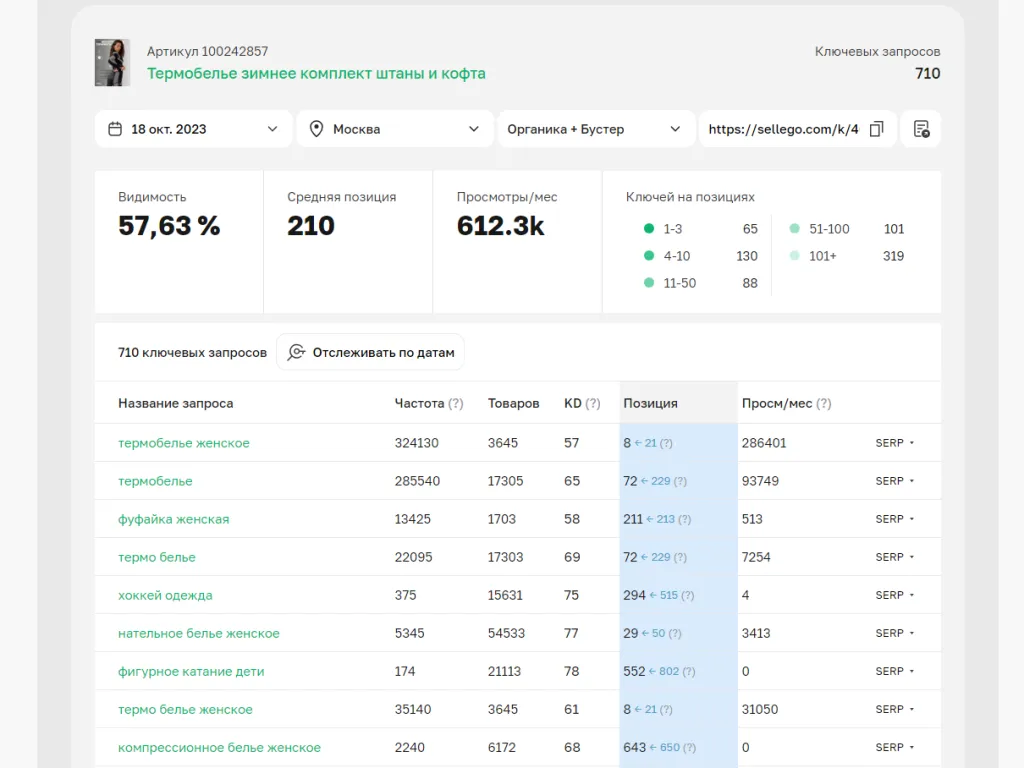Open the термо белье женское query link
The height and width of the screenshot is (768, 1024).
[x=185, y=709]
